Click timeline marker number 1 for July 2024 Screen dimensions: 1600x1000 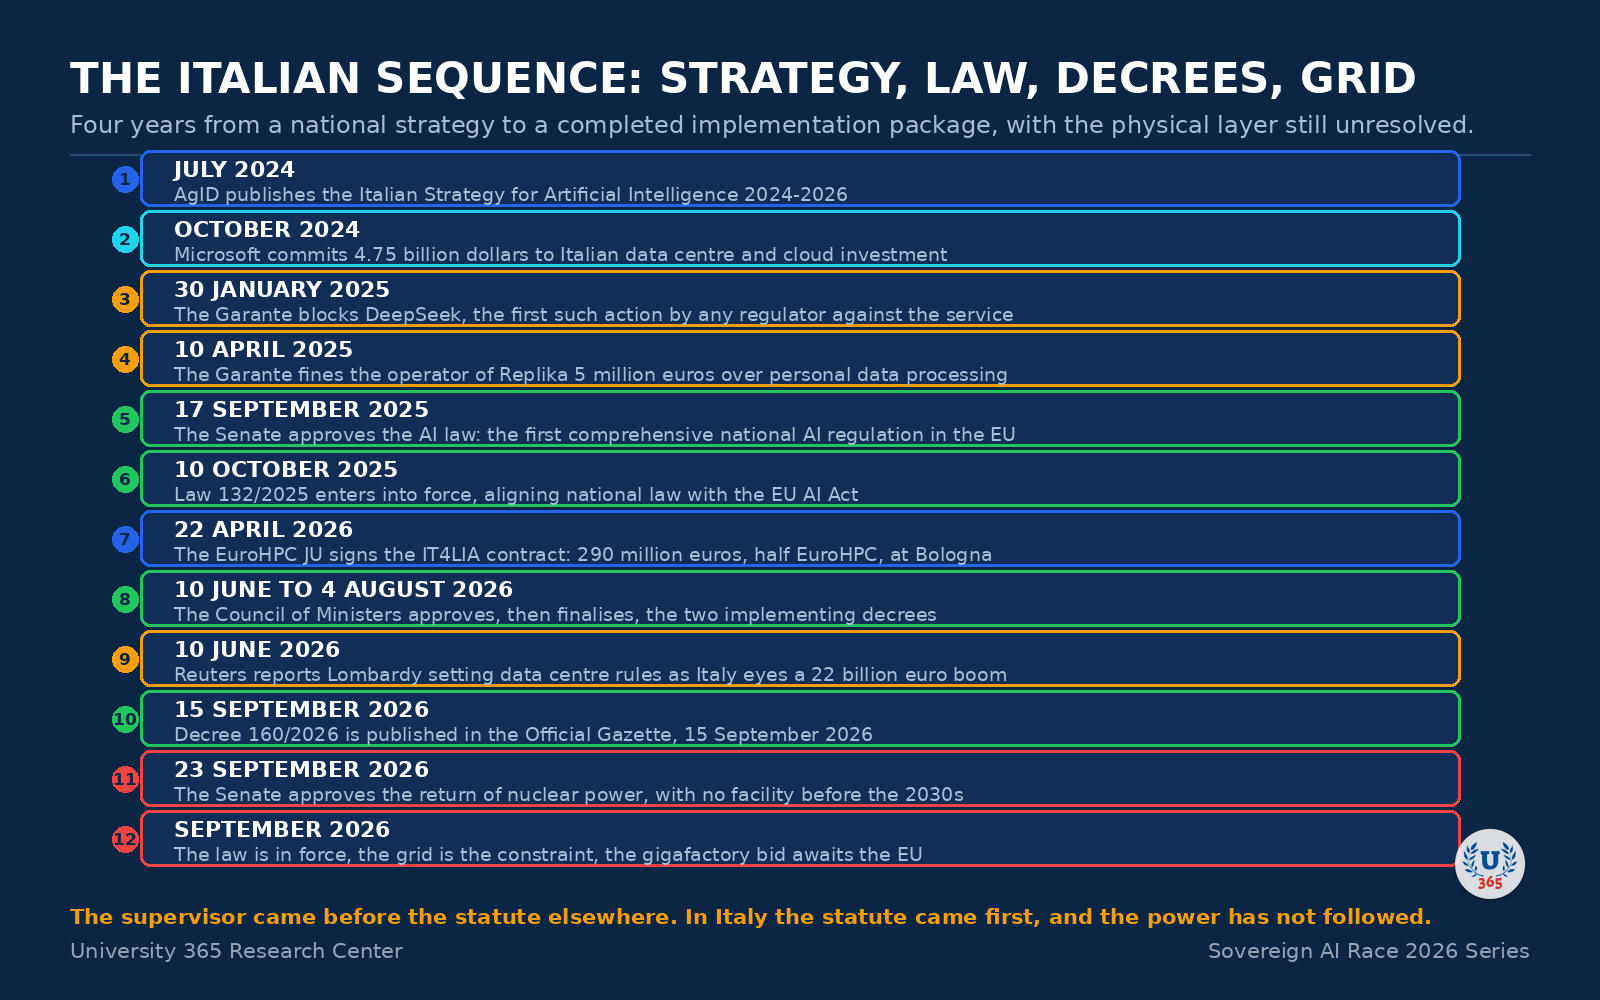click(x=125, y=179)
